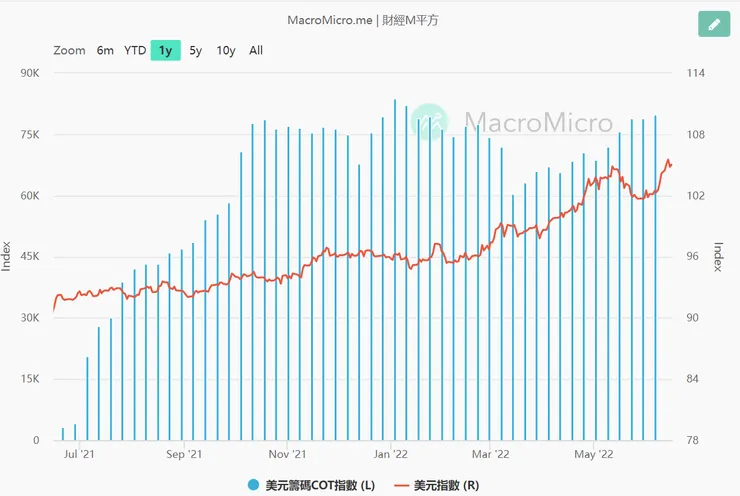The width and height of the screenshot is (740, 496).
Task: Click the 60K left axis label
Action: pos(30,196)
